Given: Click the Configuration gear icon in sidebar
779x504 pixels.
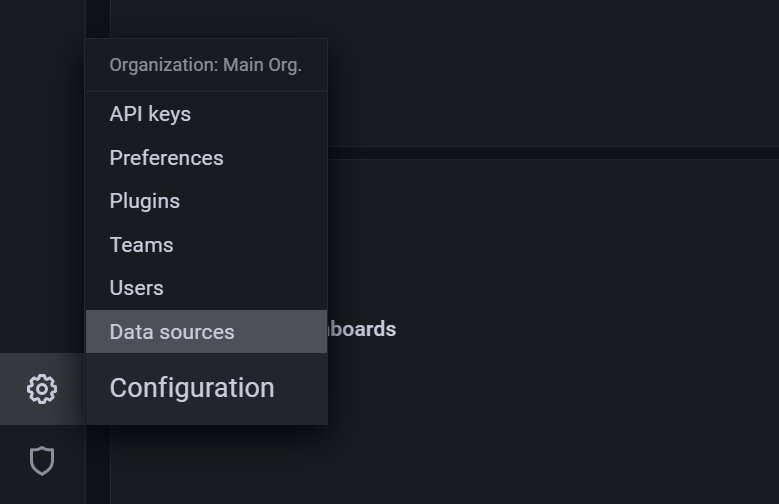Looking at the screenshot, I should [x=42, y=389].
